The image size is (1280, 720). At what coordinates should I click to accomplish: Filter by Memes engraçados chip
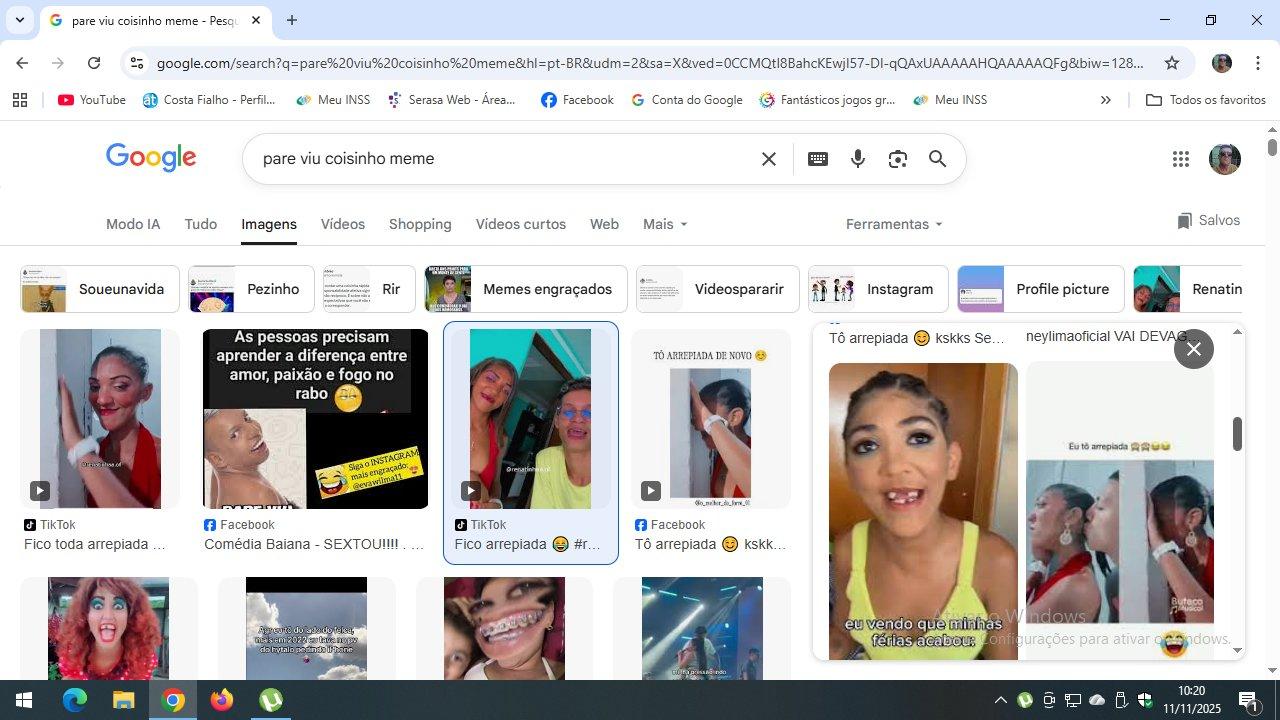coord(526,289)
